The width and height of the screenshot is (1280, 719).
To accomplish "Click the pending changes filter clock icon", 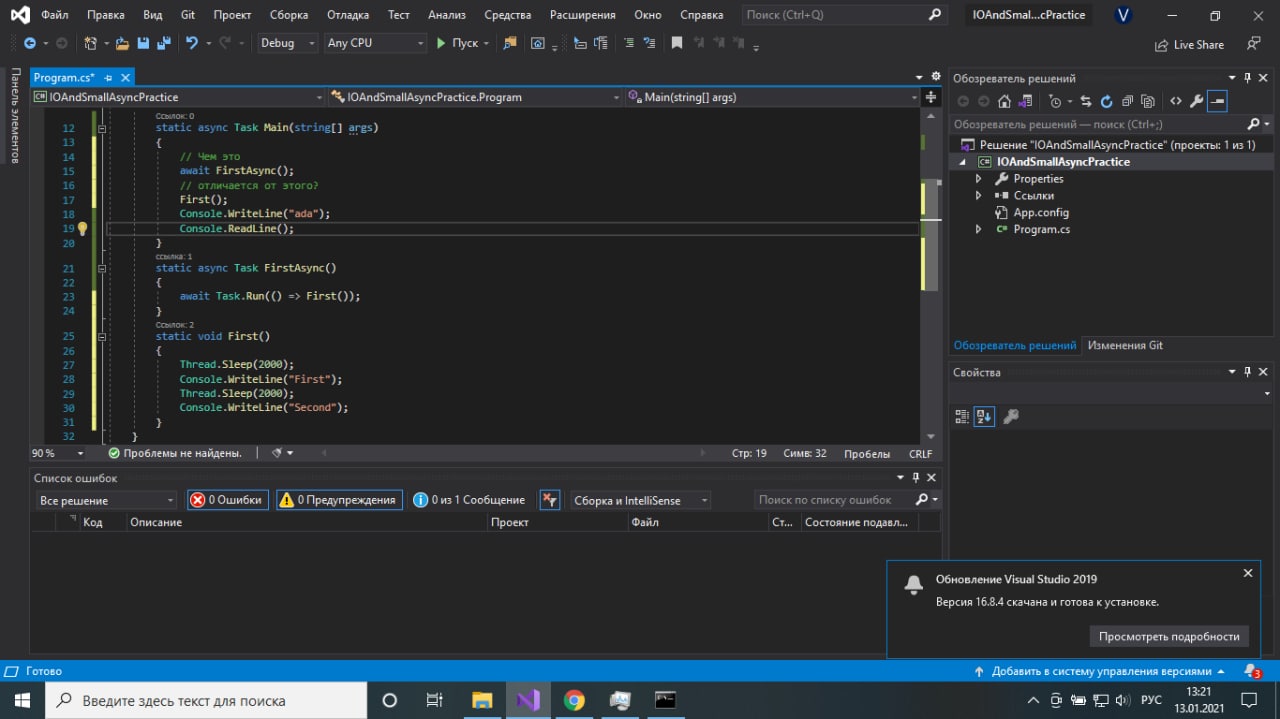I will (1055, 101).
